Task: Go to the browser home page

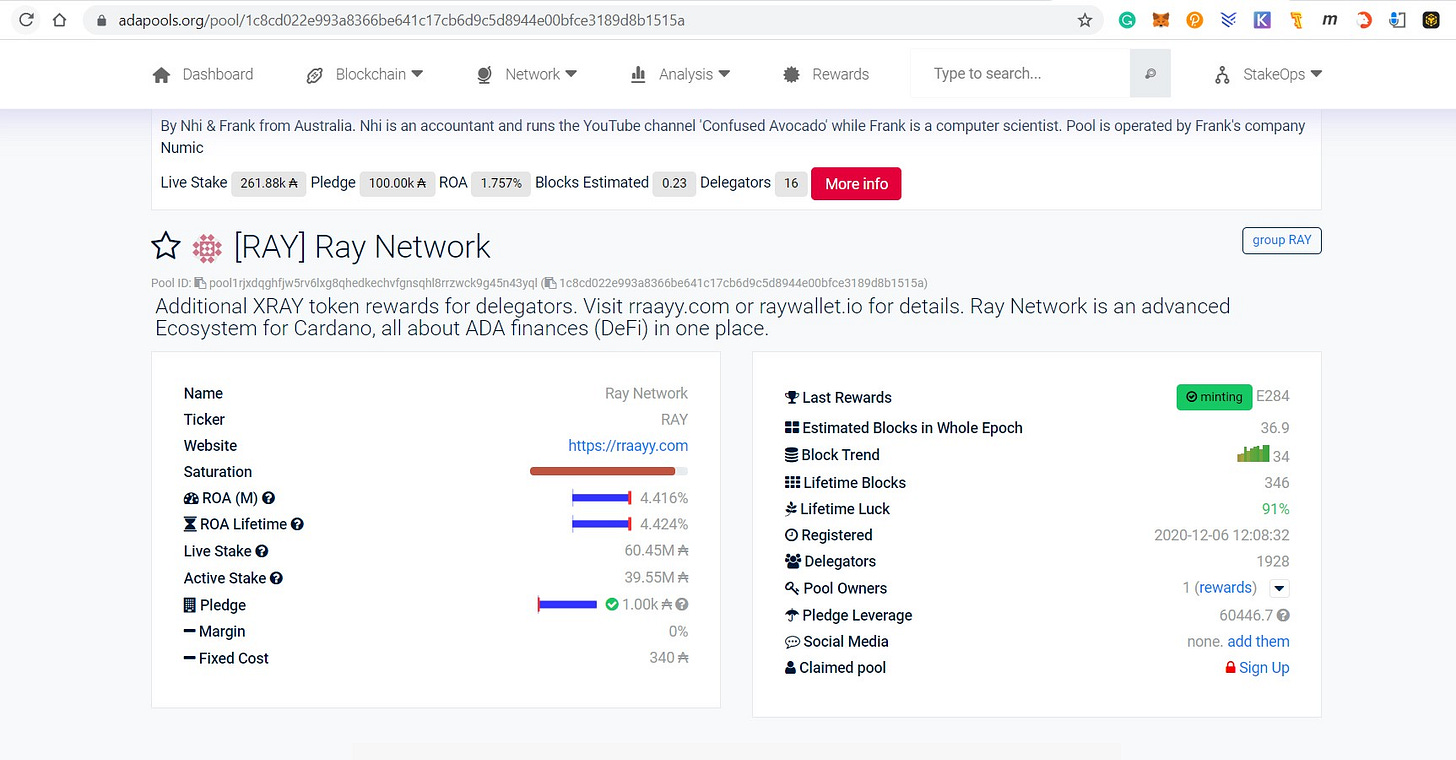Action: pyautogui.click(x=59, y=20)
